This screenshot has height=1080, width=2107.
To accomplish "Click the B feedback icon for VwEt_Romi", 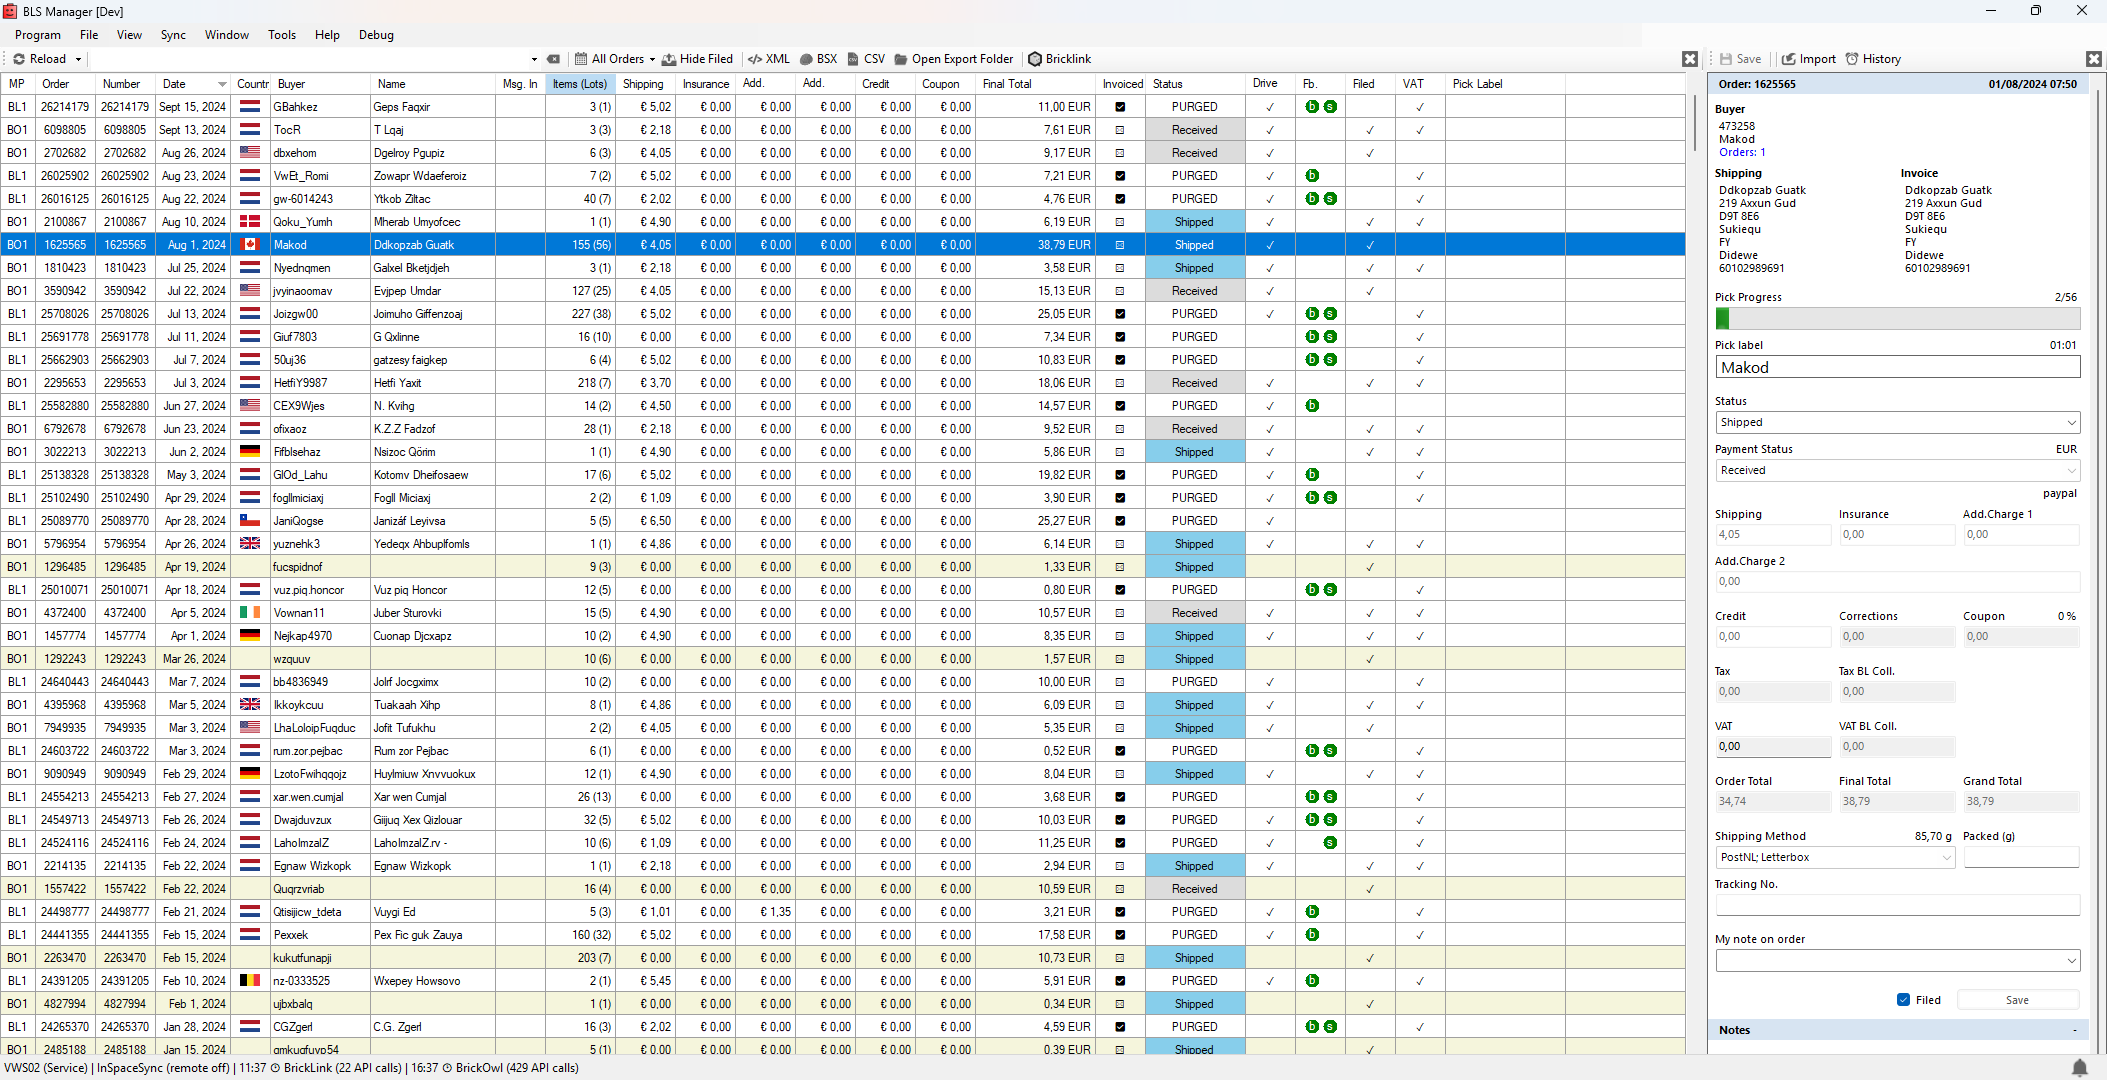I will point(1312,176).
